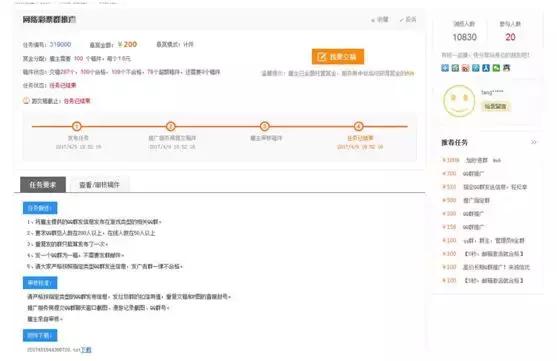Click step 4 任务已结束 timeline marker
The image size is (557, 361).
[359, 126]
